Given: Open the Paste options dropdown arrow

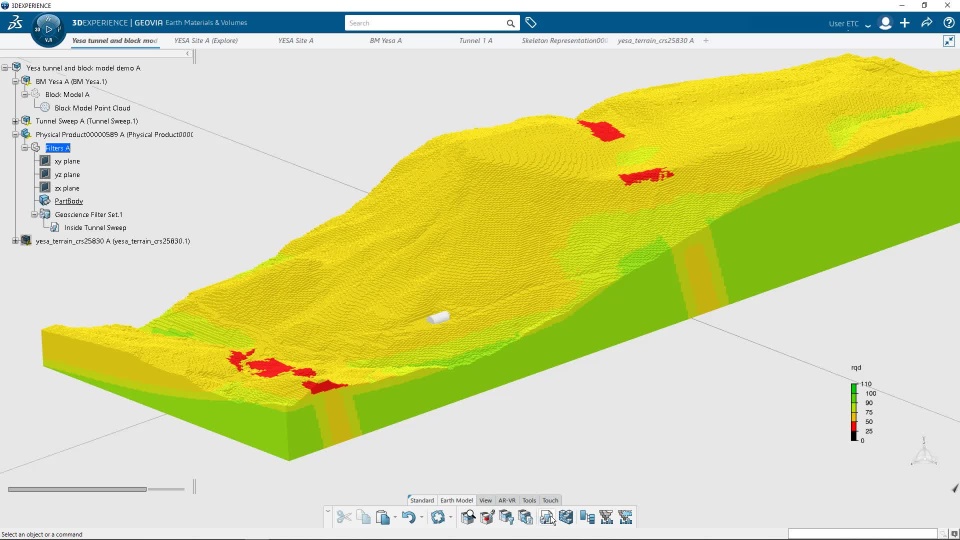Looking at the screenshot, I should [x=395, y=518].
